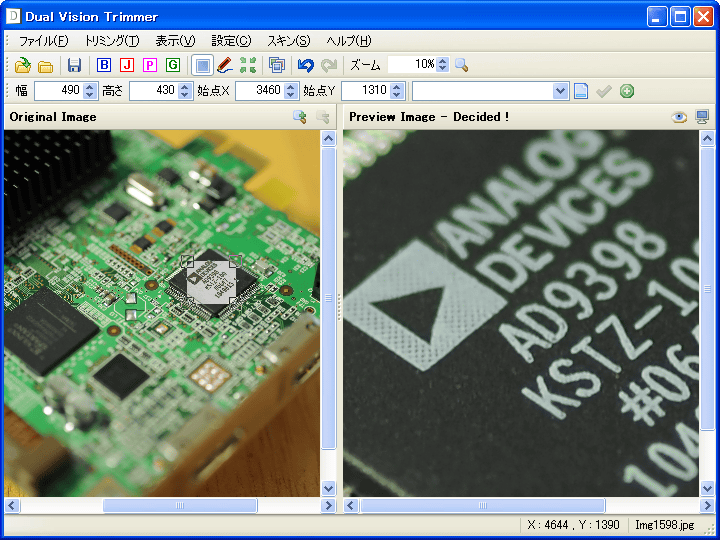Click Preview Image vertical scroll up arrow

coord(708,139)
